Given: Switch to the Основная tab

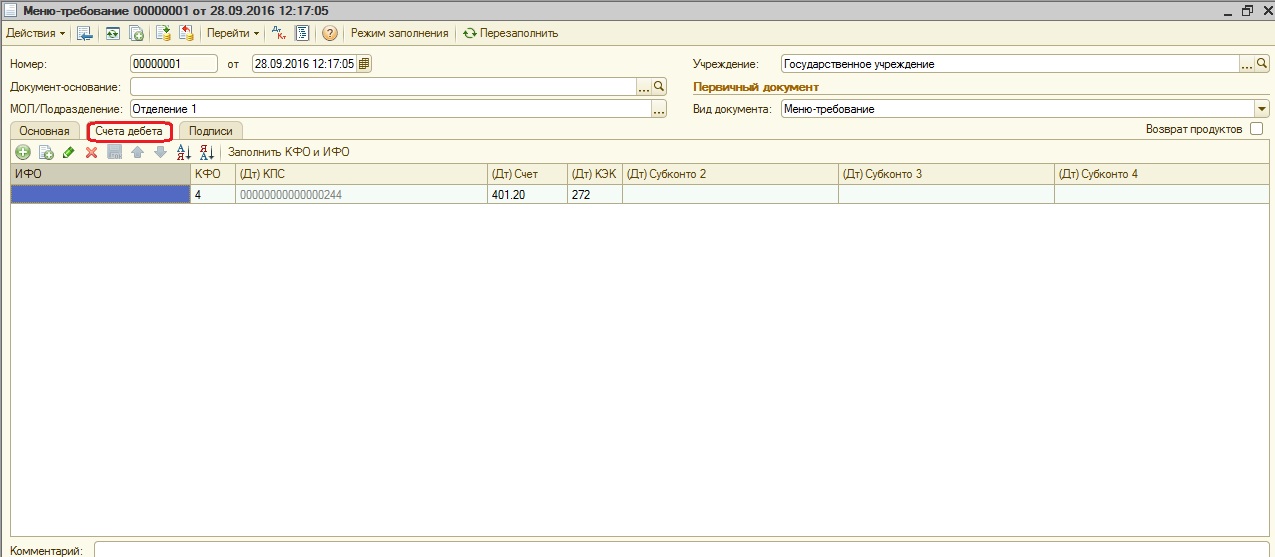Looking at the screenshot, I should click(44, 131).
